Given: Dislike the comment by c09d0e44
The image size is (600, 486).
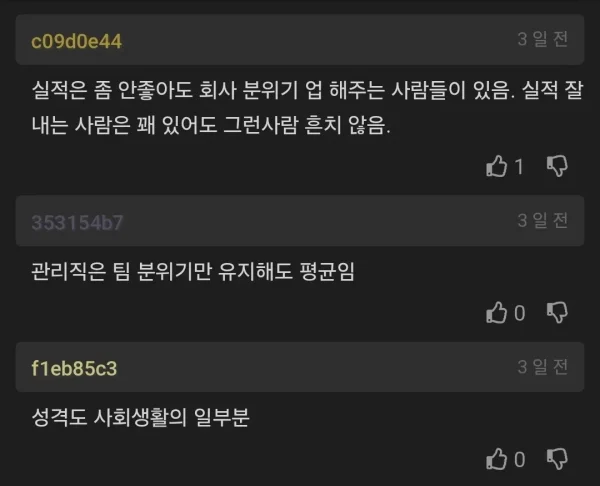Looking at the screenshot, I should 557,166.
